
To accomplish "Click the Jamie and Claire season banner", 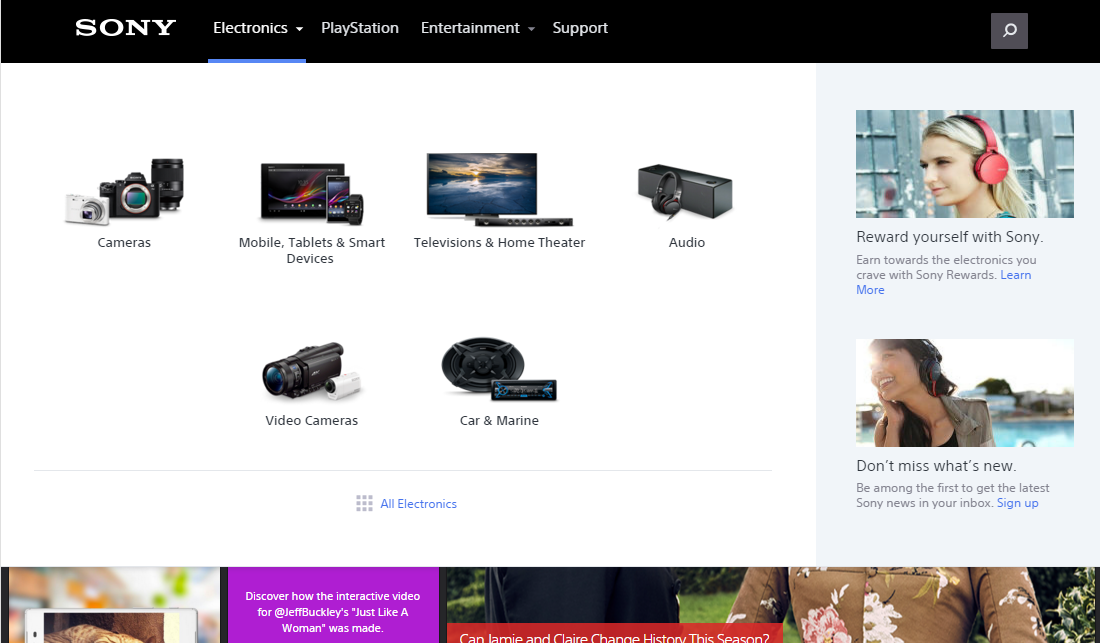I will coord(614,634).
